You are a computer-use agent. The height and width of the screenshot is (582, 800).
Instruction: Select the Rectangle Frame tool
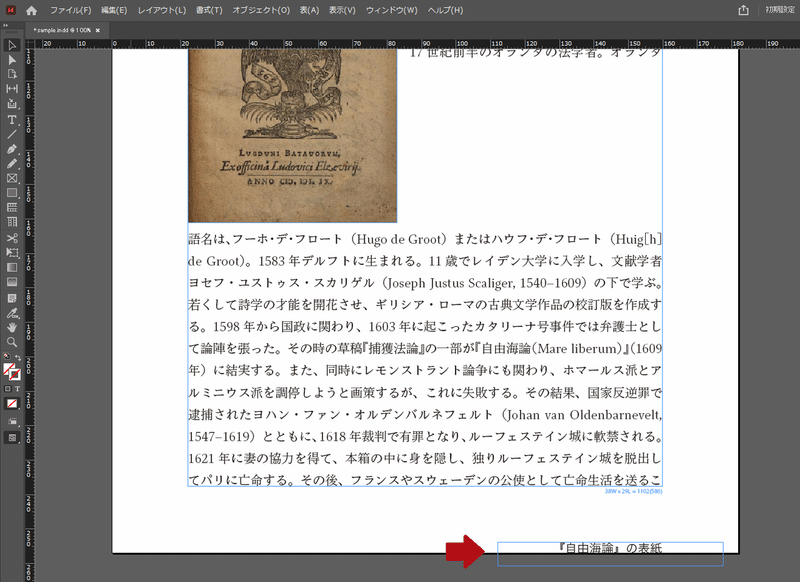12,179
